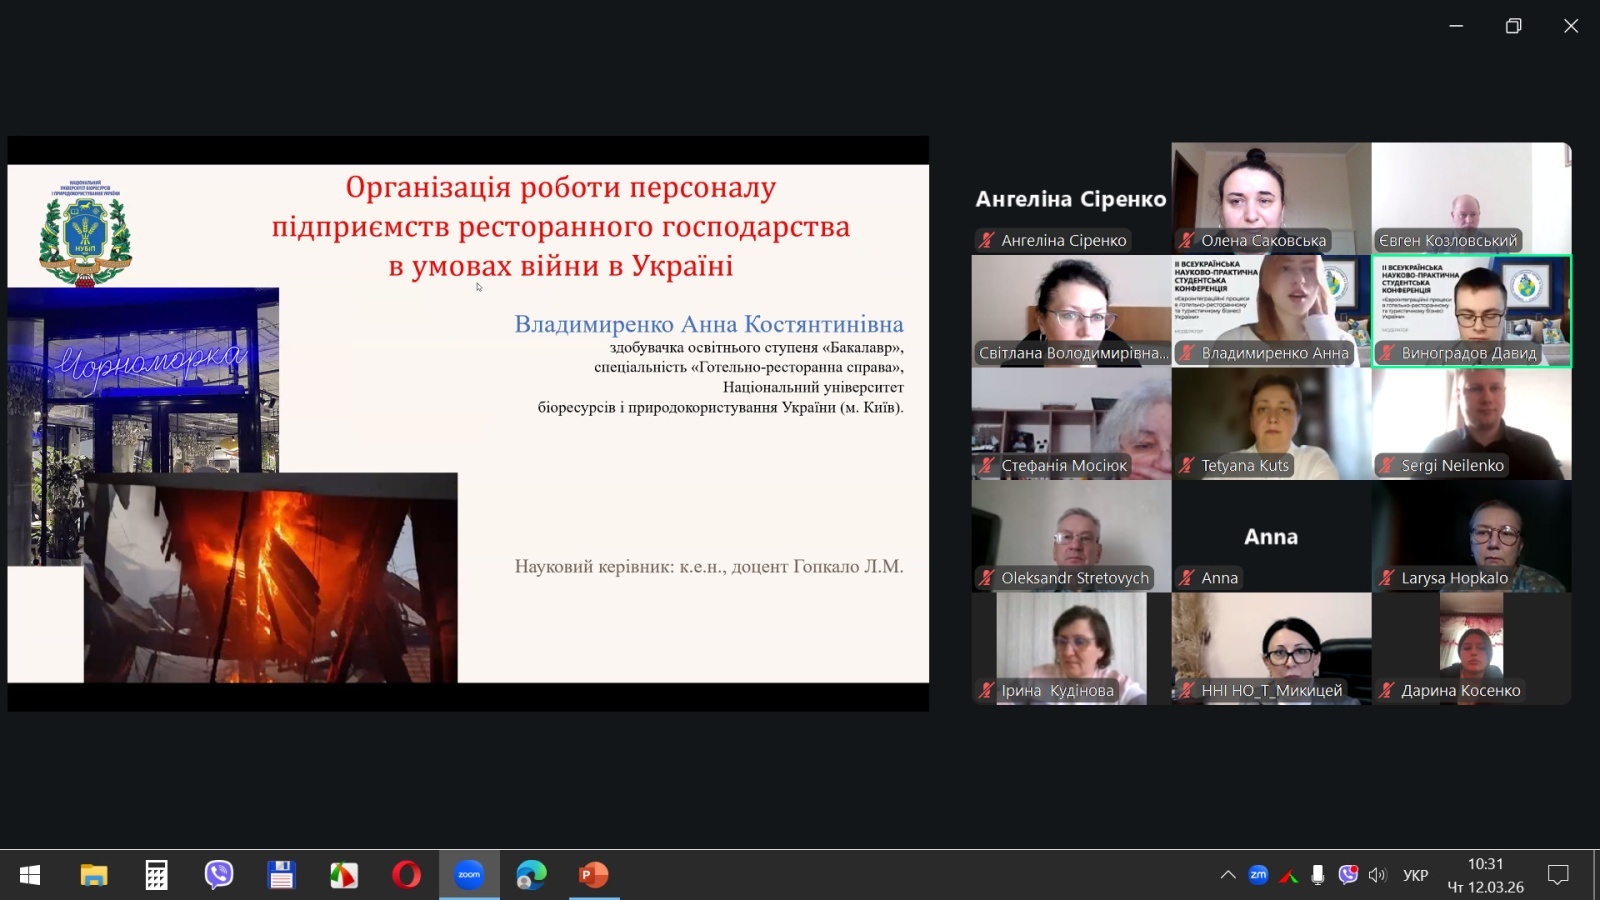Viewport: 1600px width, 900px height.
Task: Select Владимиренко Анна participant video
Action: 1271,310
